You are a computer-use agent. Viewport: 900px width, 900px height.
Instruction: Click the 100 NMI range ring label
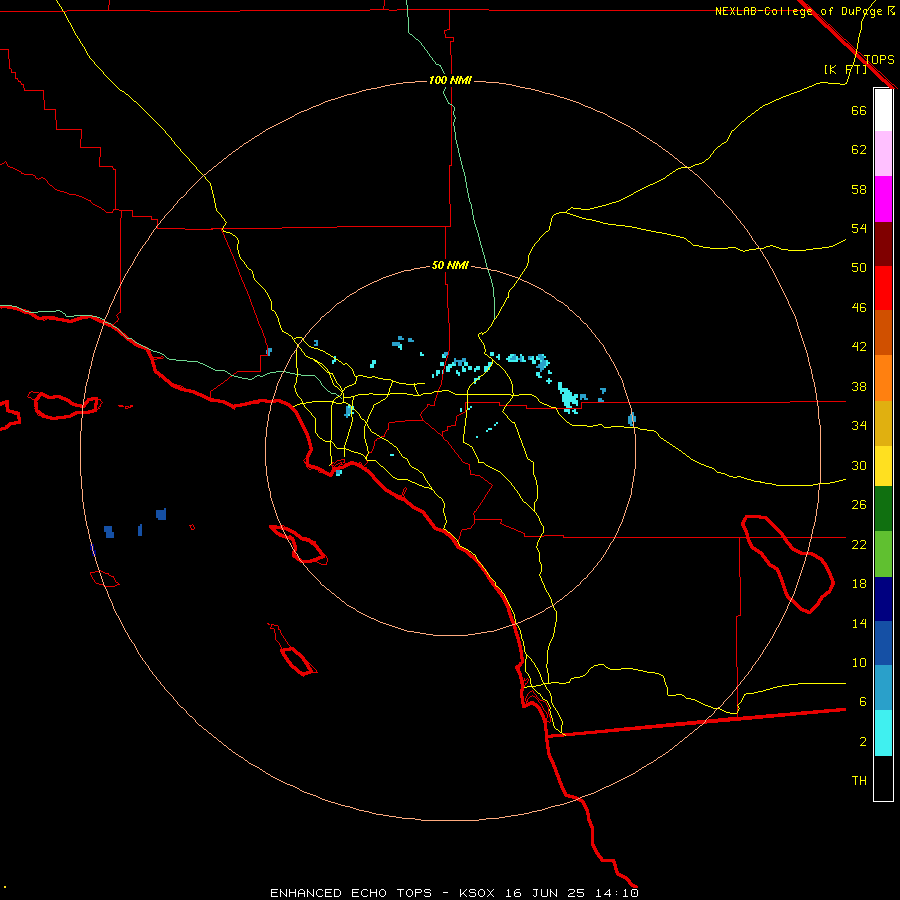pos(450,80)
